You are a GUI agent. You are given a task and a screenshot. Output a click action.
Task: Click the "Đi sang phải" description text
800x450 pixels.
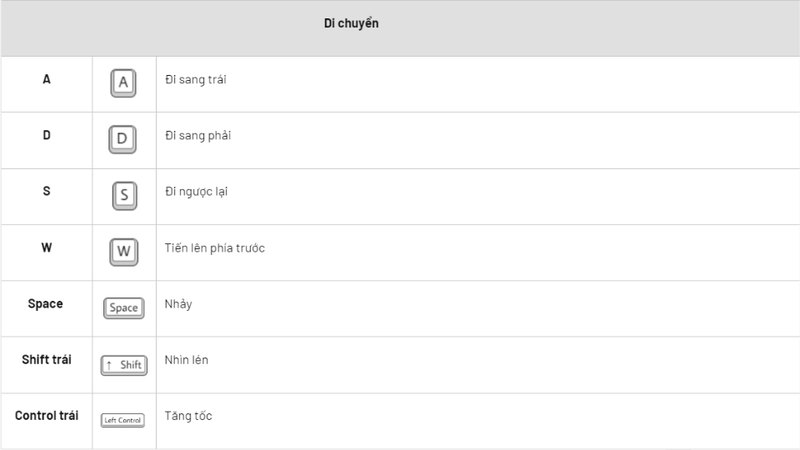point(198,135)
